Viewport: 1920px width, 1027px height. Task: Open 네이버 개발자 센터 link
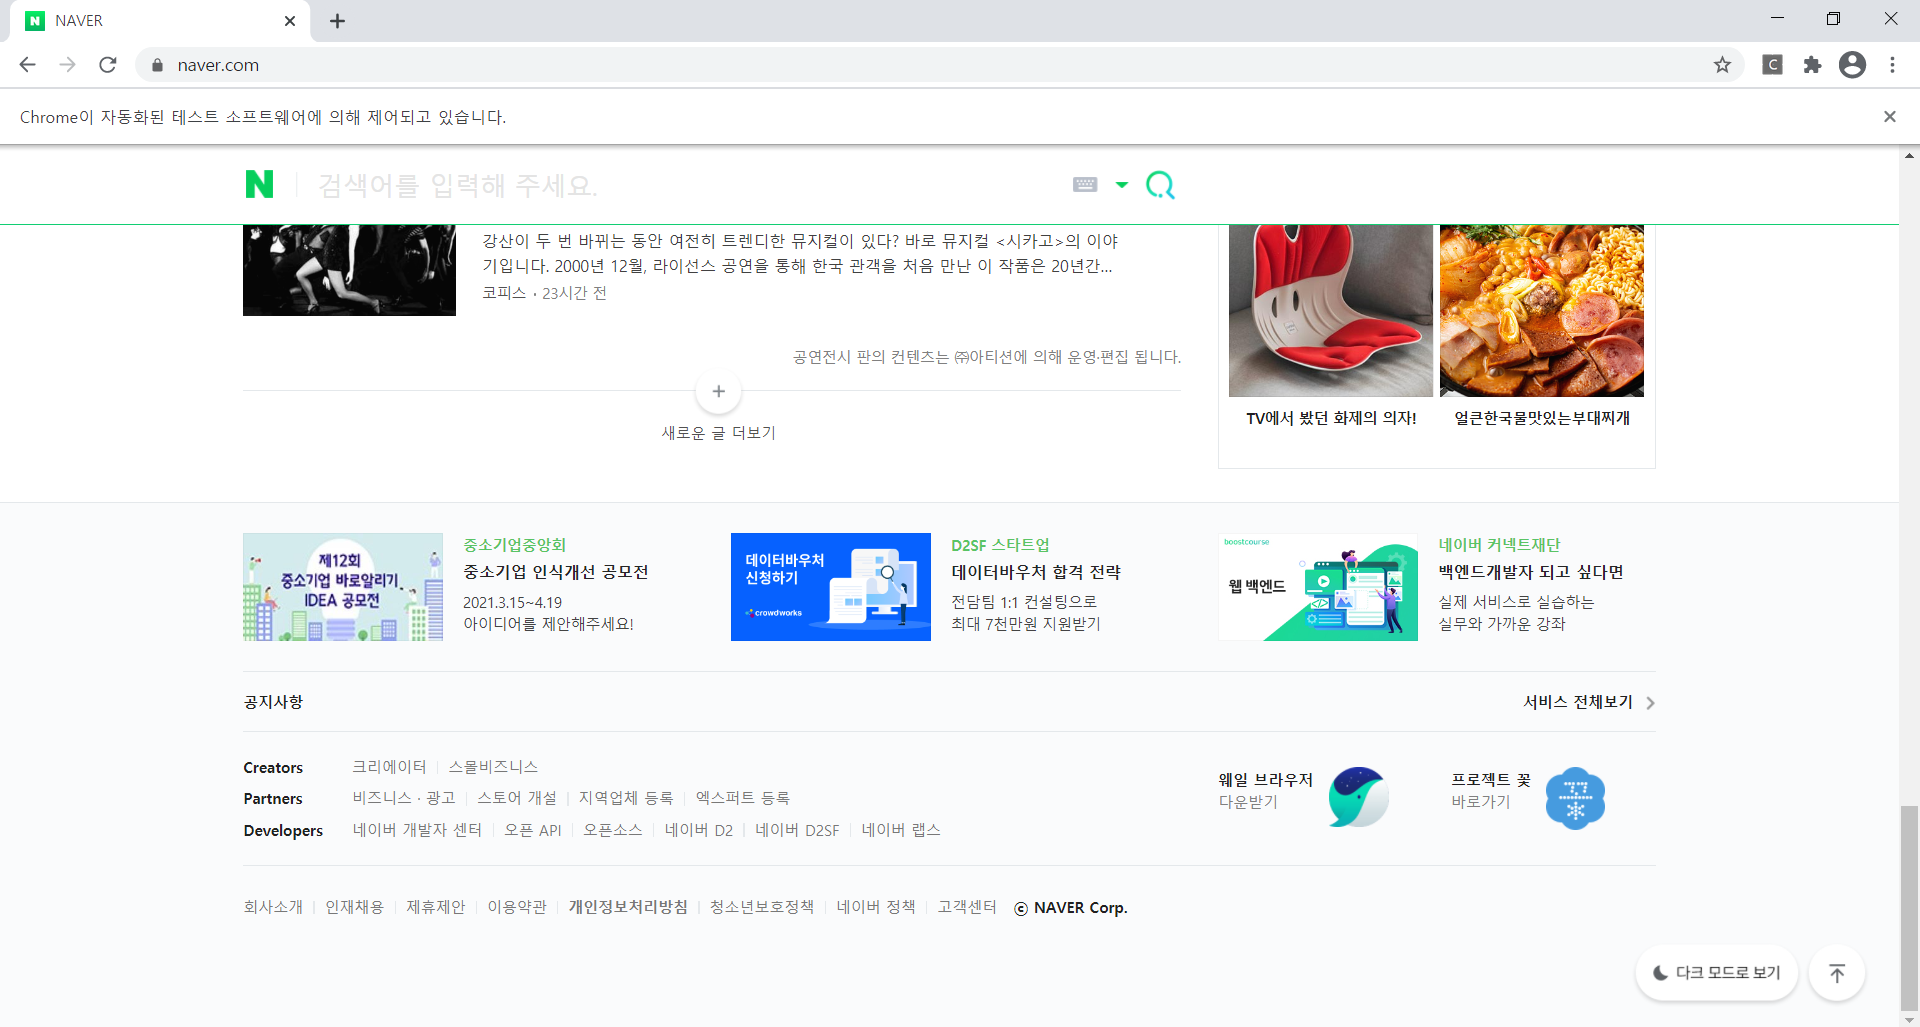click(x=417, y=830)
